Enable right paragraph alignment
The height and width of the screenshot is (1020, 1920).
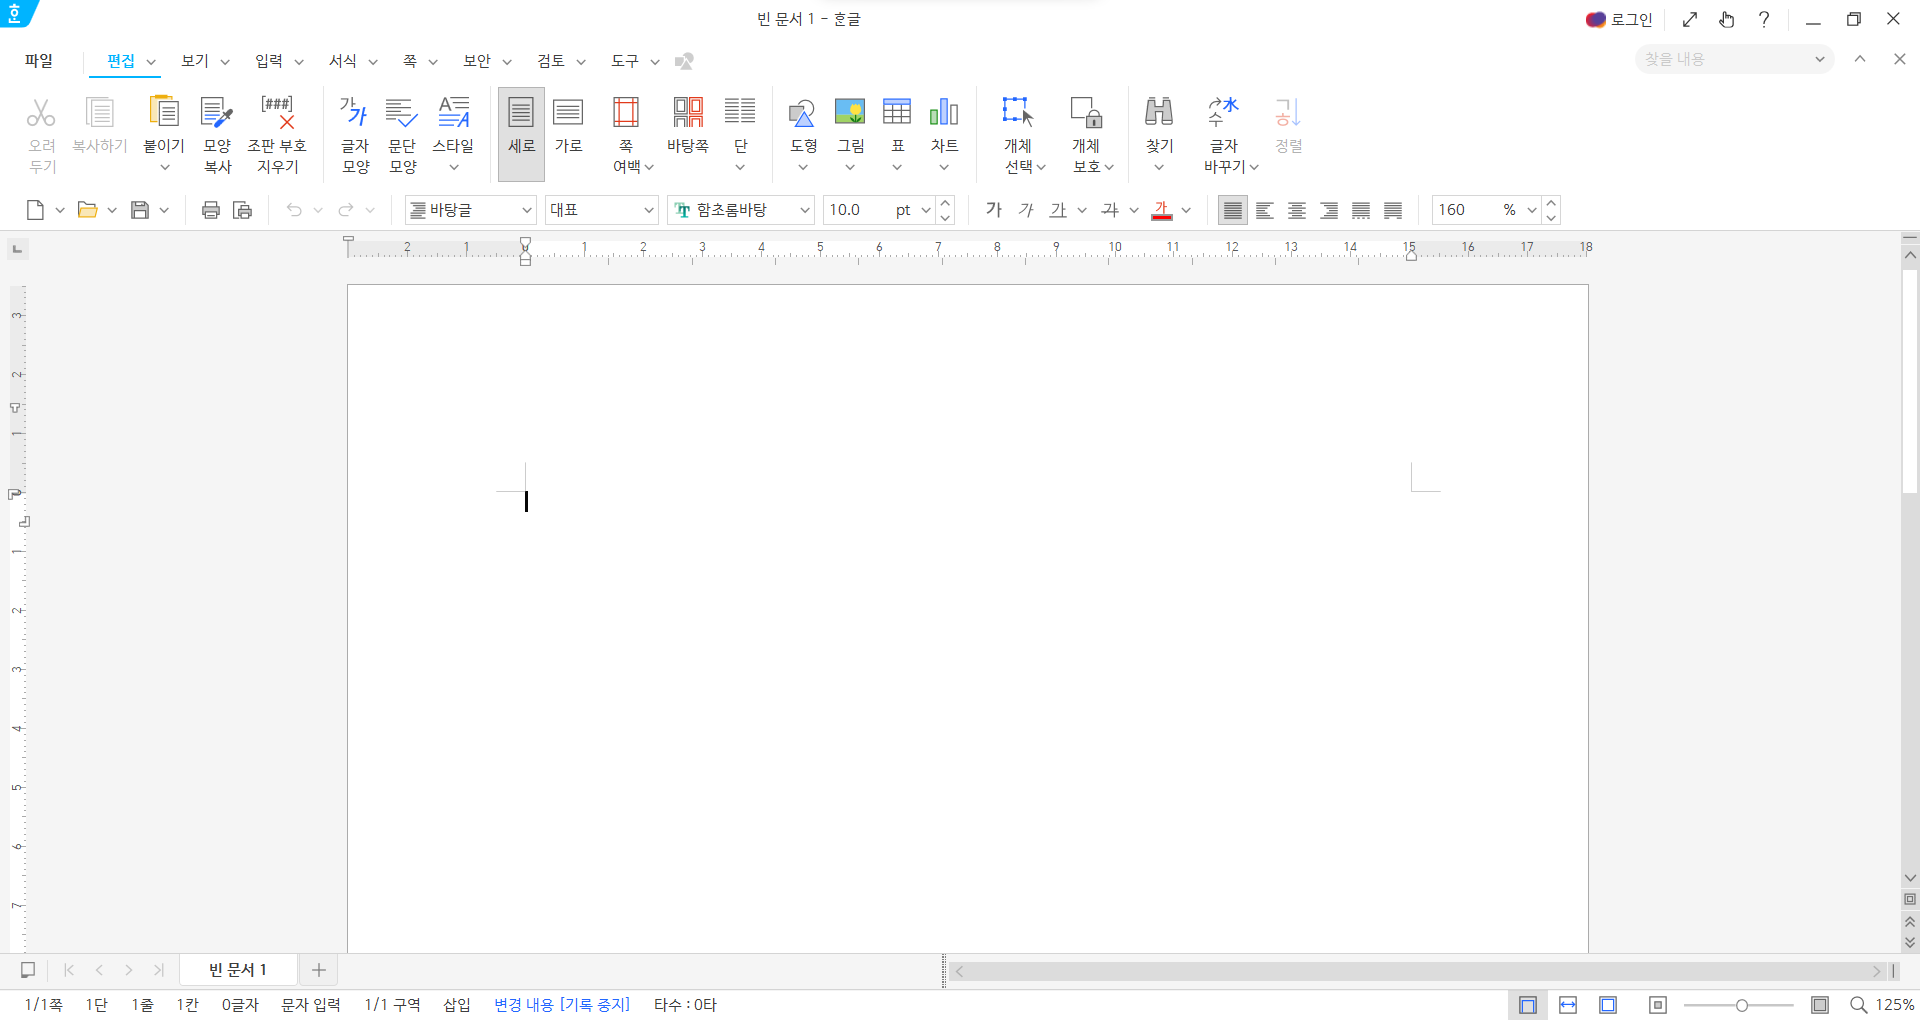[x=1329, y=210]
